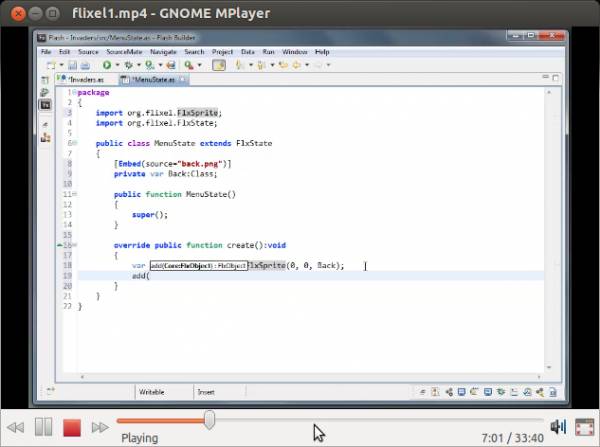Click the seek slider handle

(x=209, y=420)
